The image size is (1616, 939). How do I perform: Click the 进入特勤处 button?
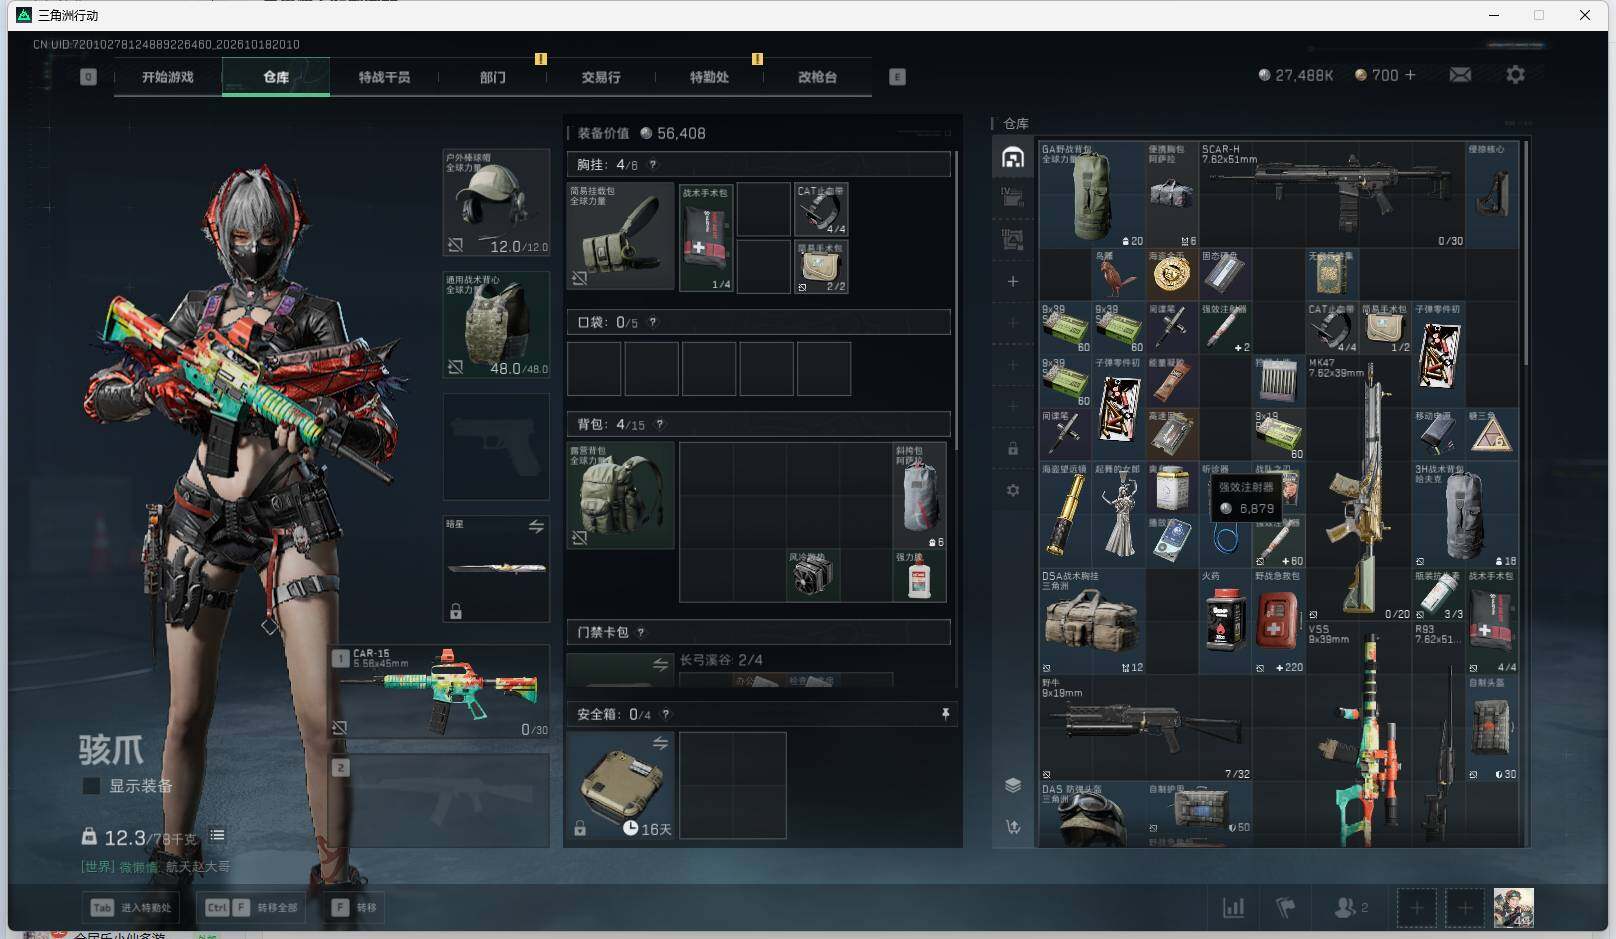(133, 907)
